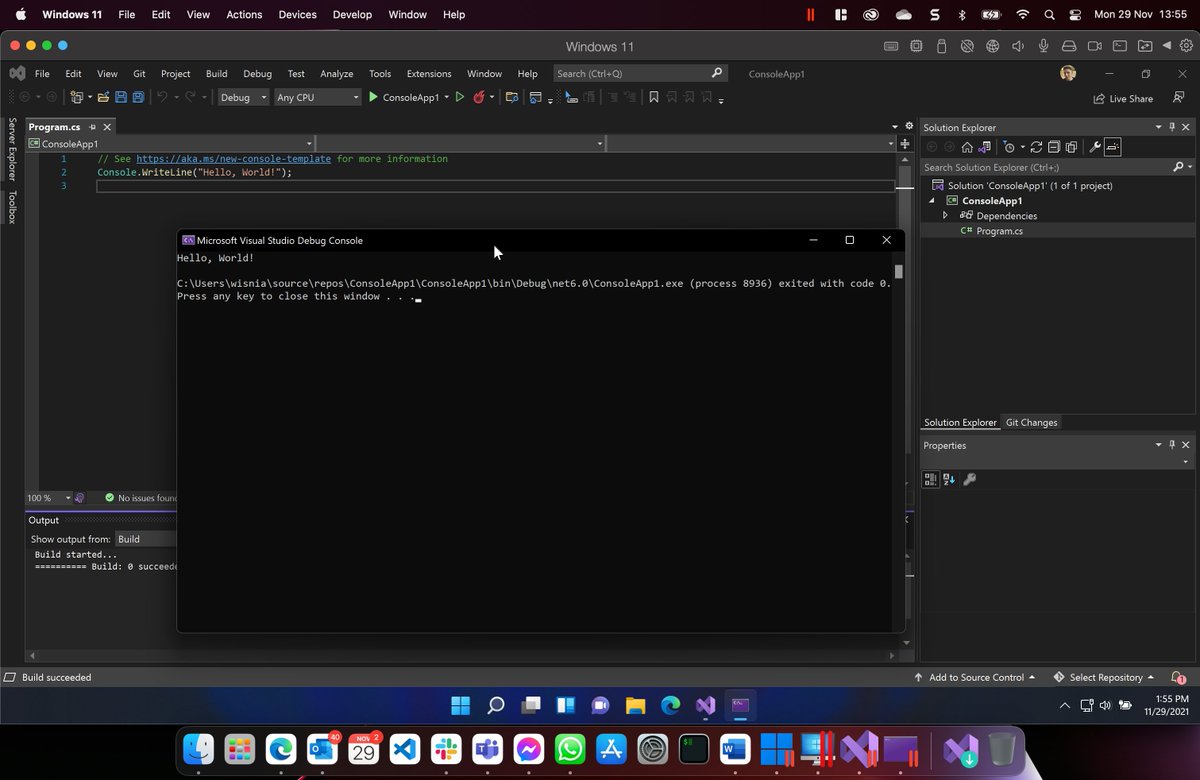
Task: Toggle auto-hide pin on Properties panel
Action: (x=1172, y=445)
